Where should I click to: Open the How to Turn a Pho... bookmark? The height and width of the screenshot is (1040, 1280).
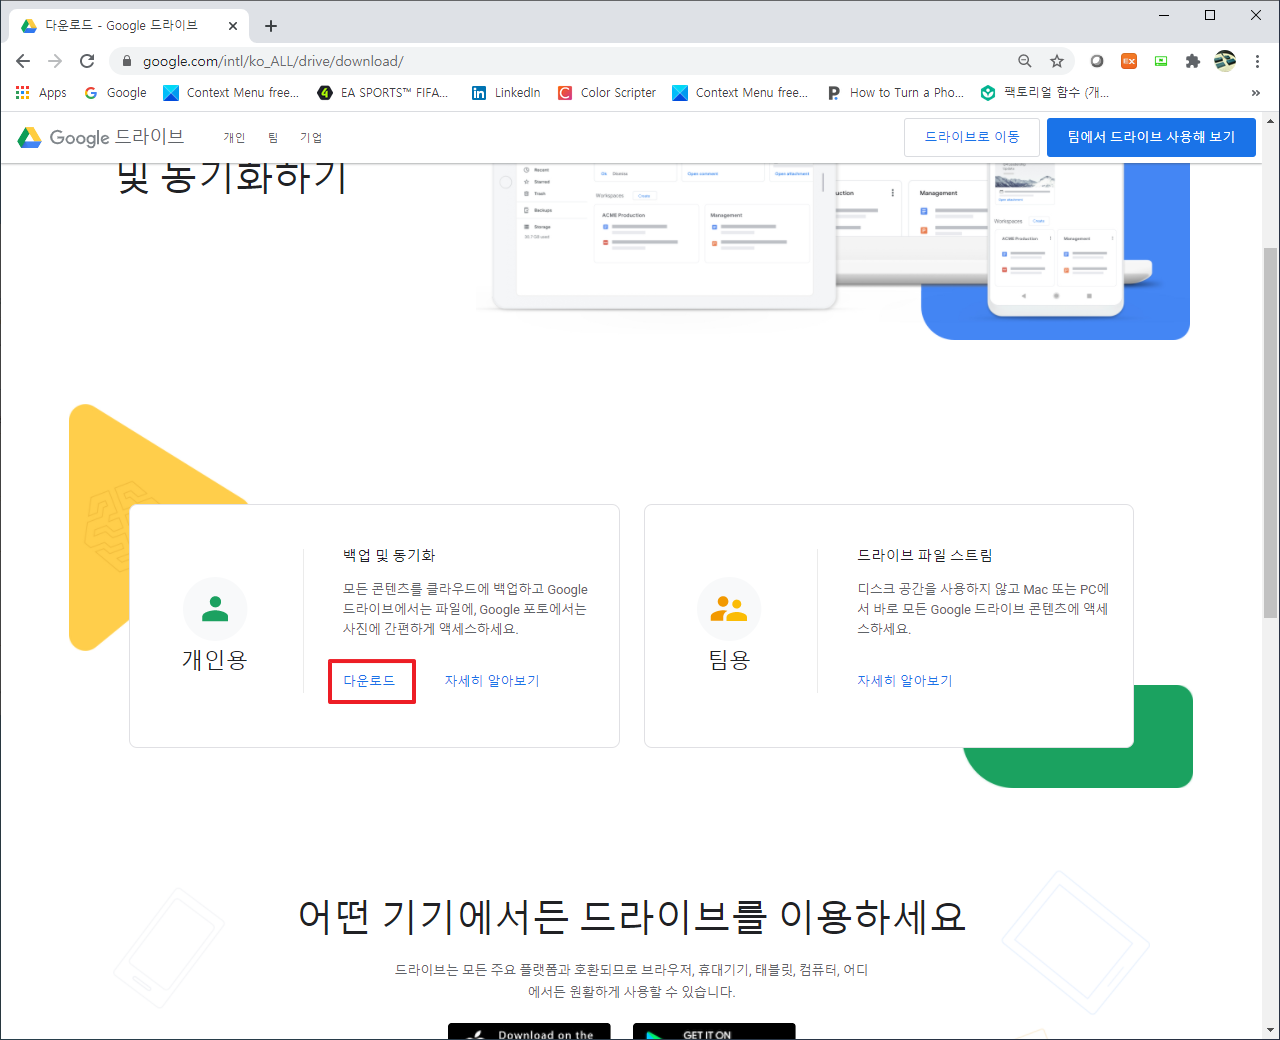tap(896, 93)
